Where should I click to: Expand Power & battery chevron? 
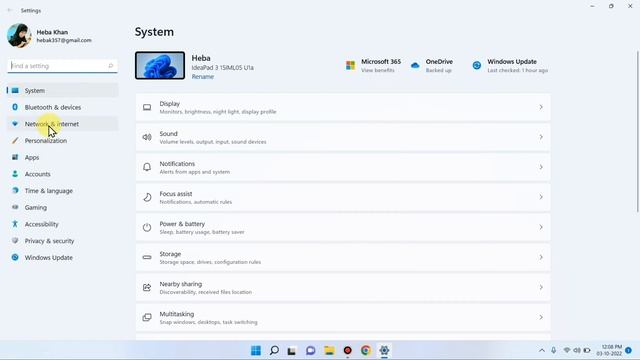(x=541, y=227)
